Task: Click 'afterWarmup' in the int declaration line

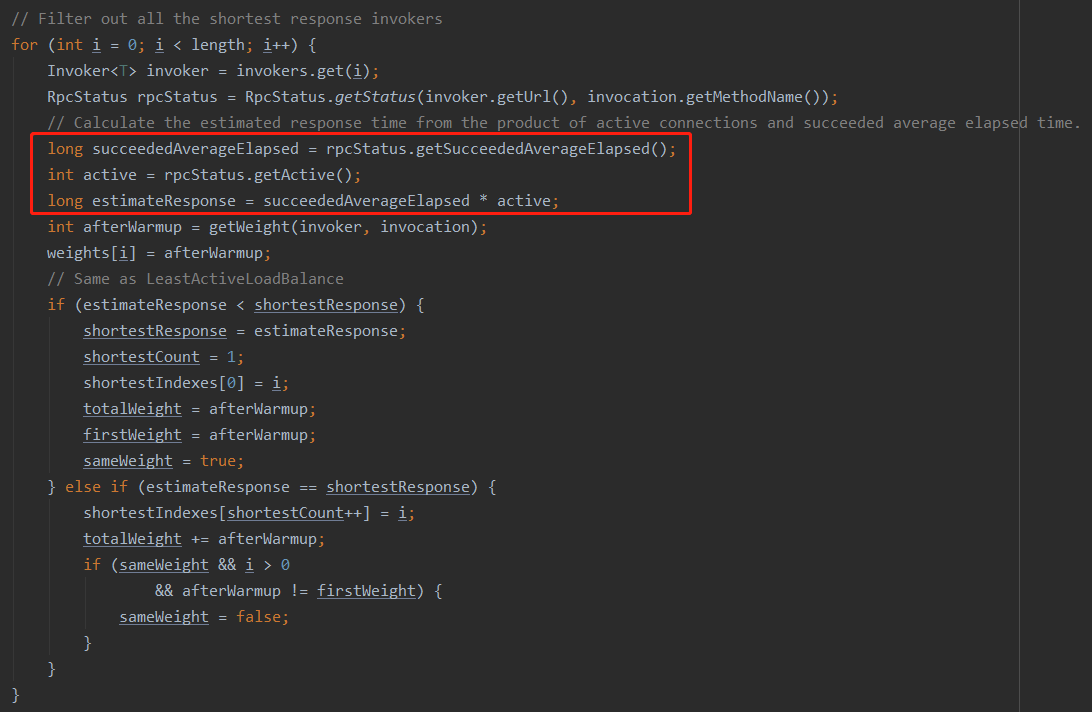Action: (132, 227)
